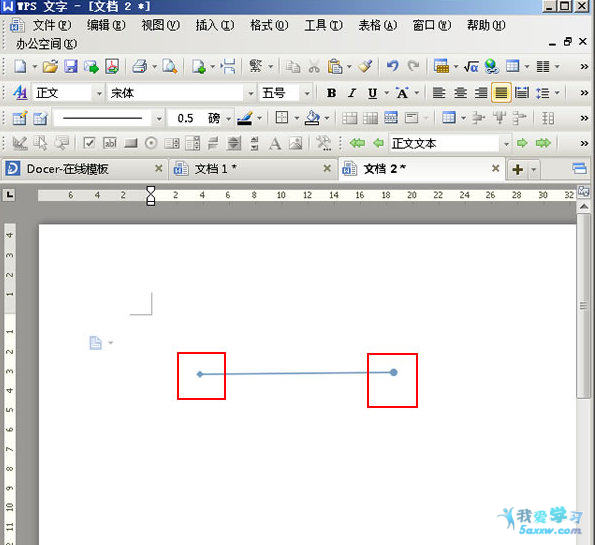Switch to the 文档 1 tab
This screenshot has width=595, height=545.
(x=216, y=169)
